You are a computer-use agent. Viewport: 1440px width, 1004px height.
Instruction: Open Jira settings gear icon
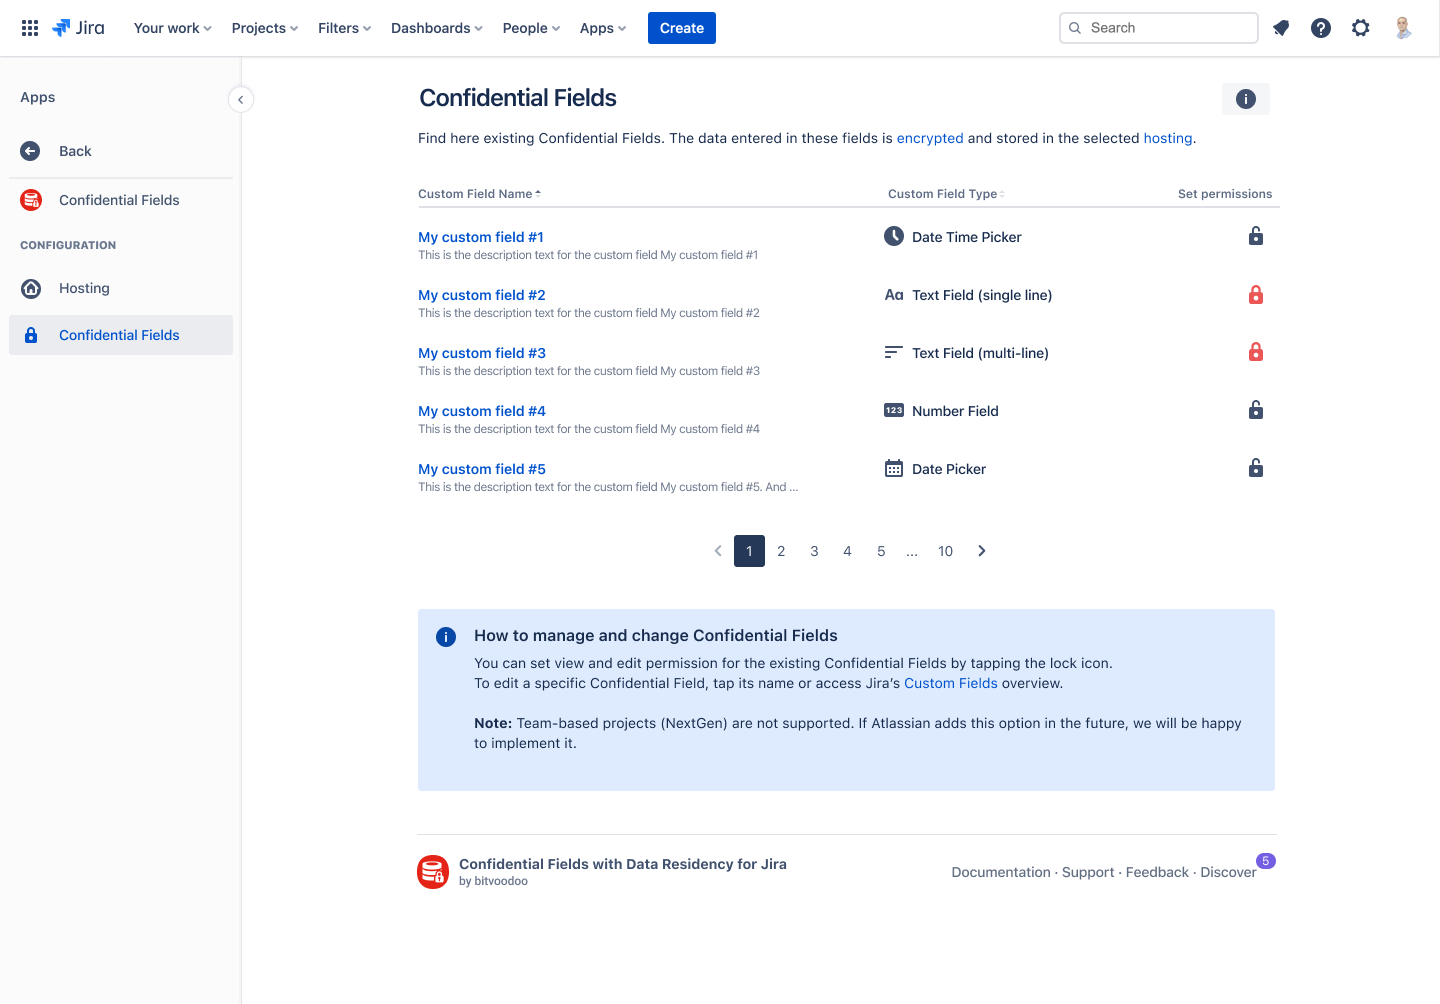[x=1361, y=27]
